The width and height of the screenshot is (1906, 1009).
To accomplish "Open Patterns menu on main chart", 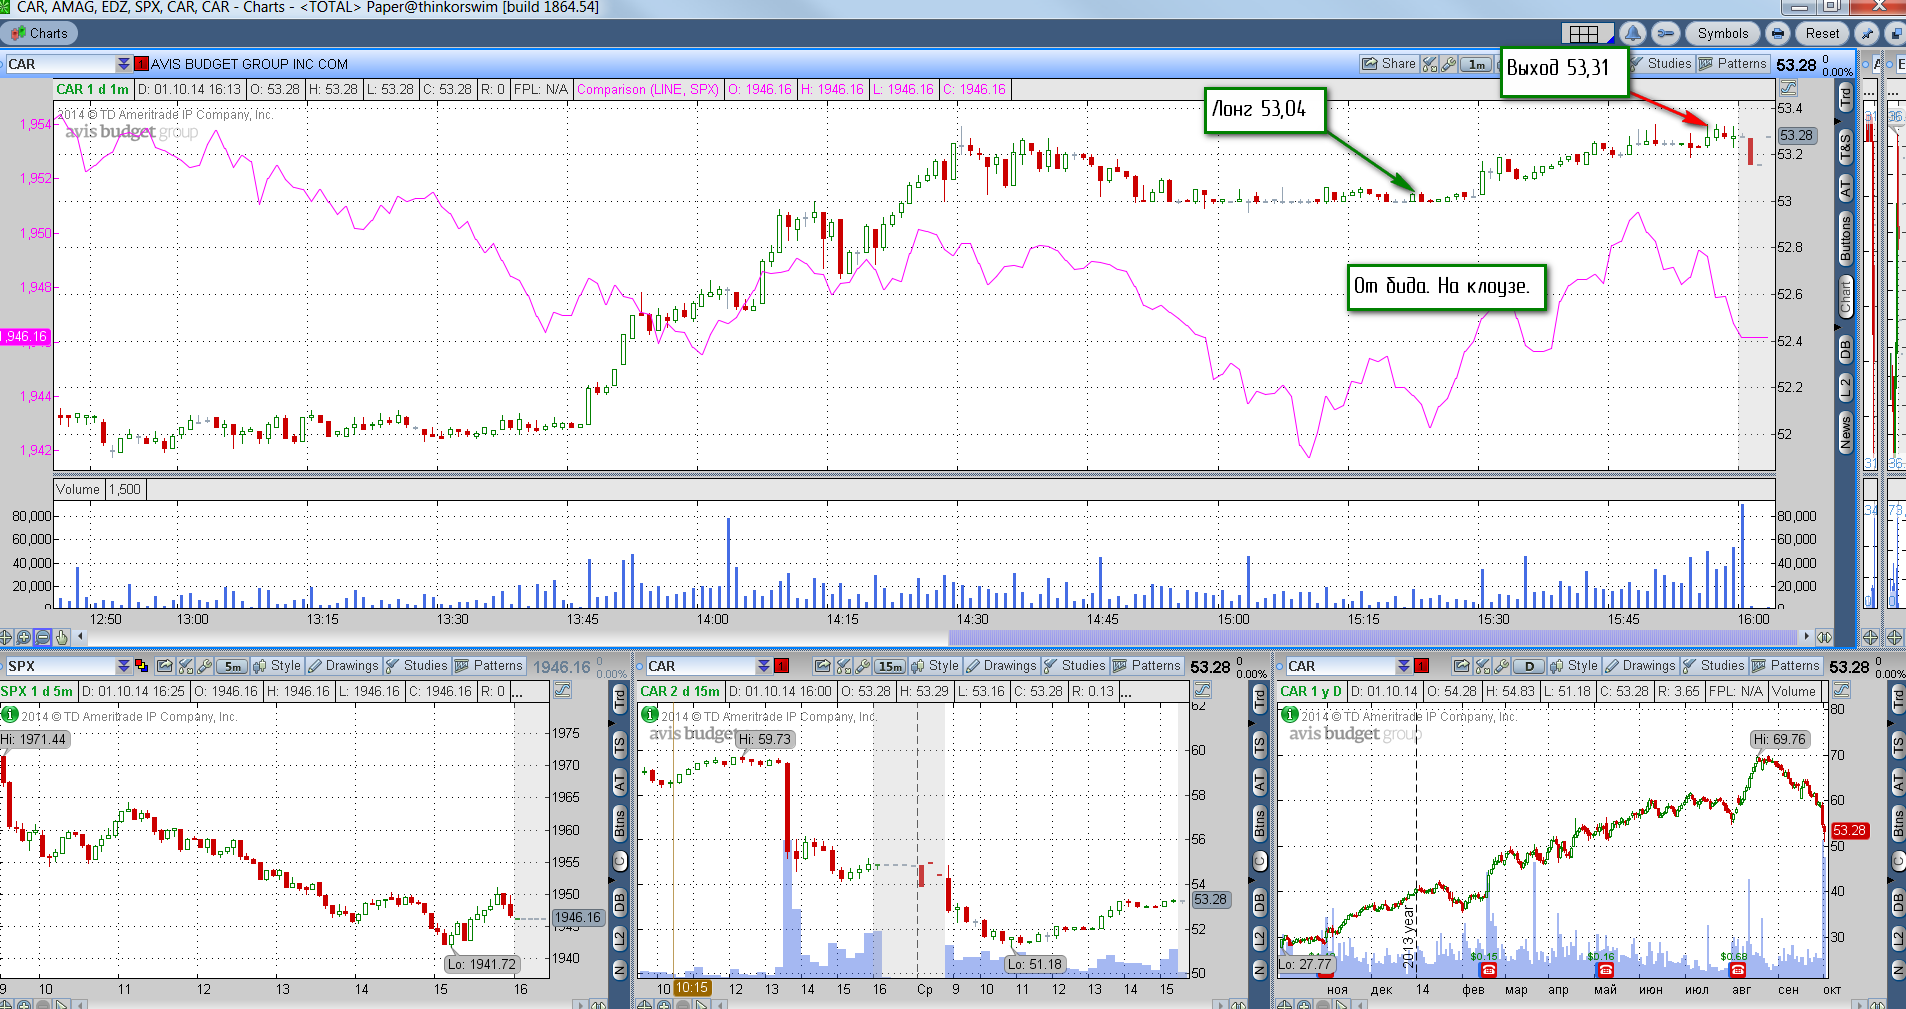I will tap(1733, 64).
